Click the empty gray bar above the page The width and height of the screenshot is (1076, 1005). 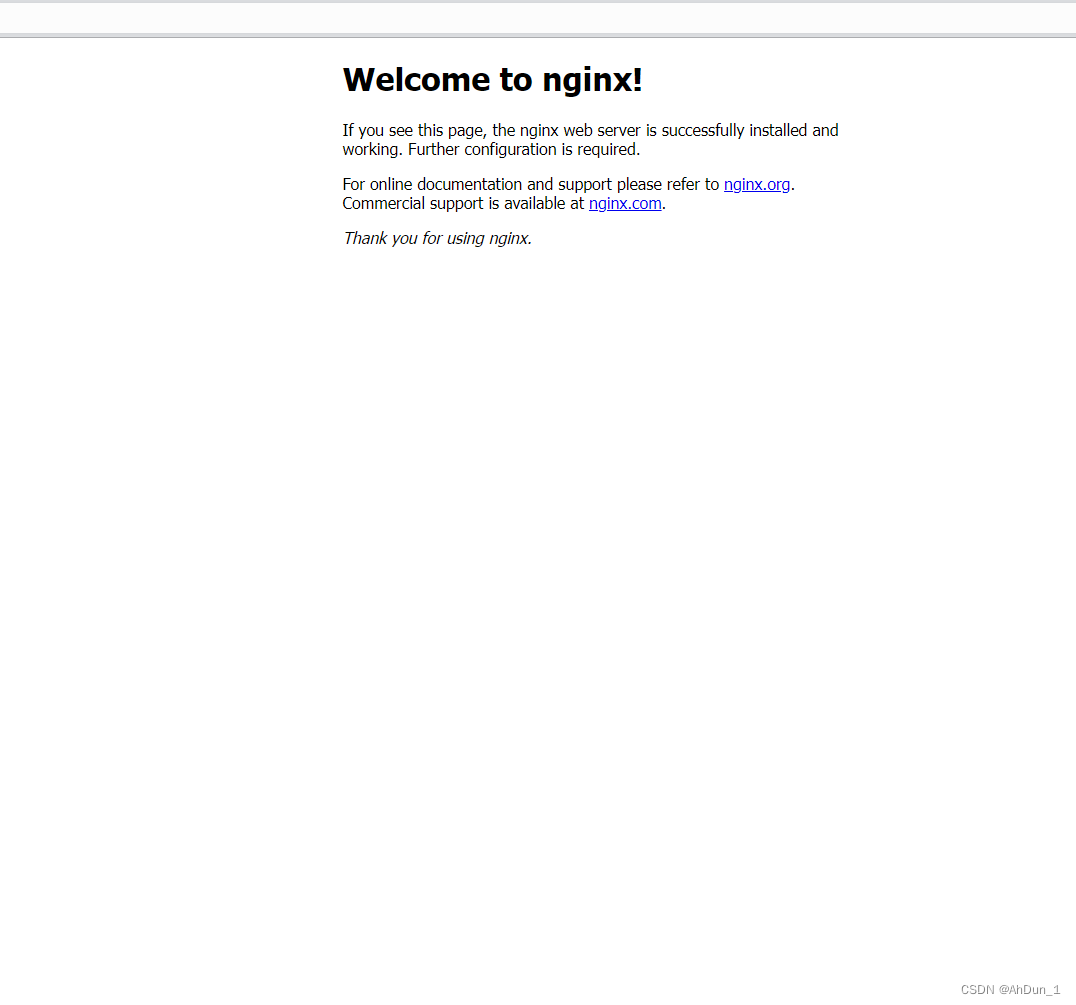click(x=538, y=18)
